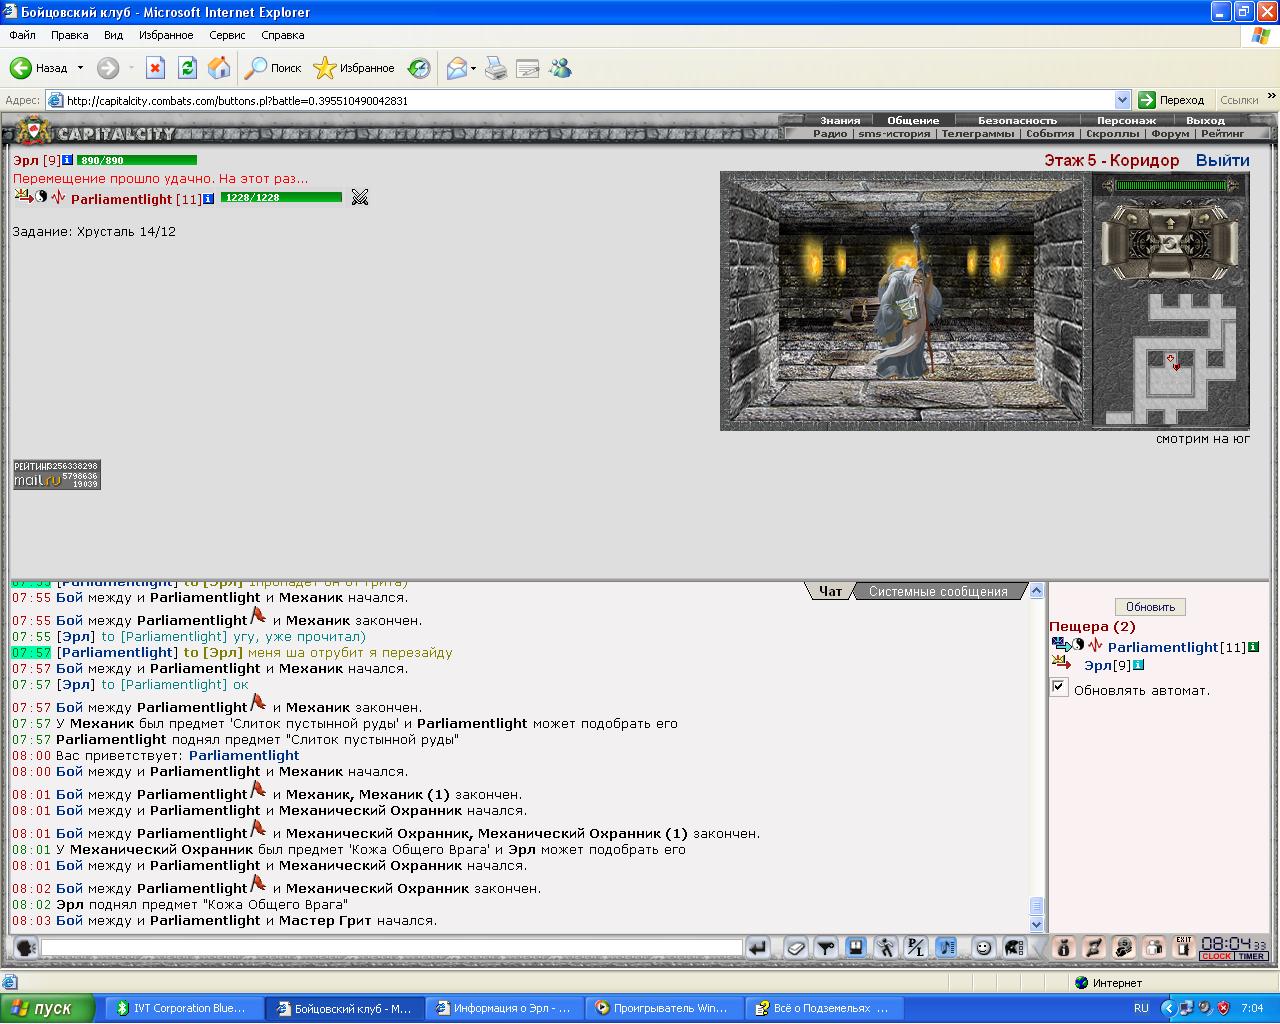Expand the Назад history dropdown arrow
Image resolution: width=1280 pixels, height=1024 pixels.
(81, 68)
